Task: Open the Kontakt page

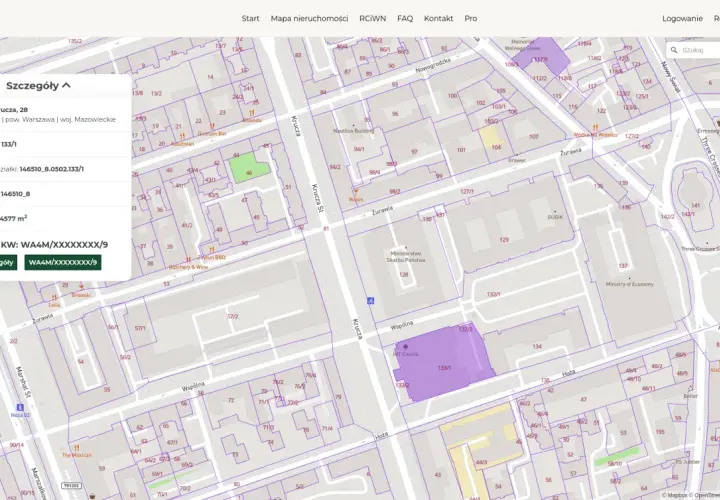Action: click(438, 18)
